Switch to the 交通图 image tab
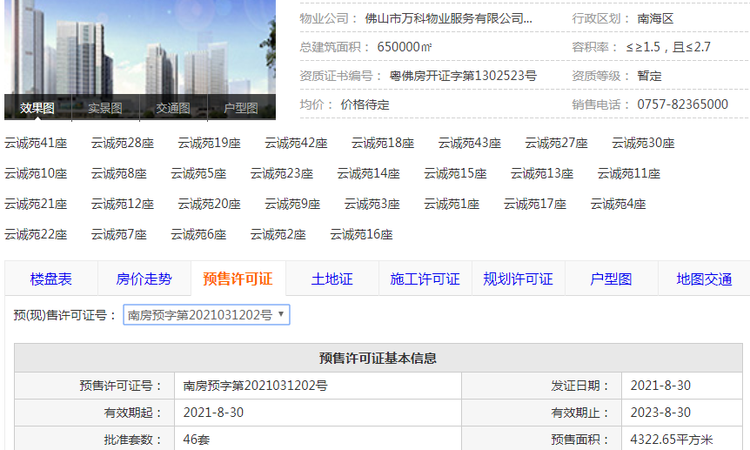Viewport: 750px width, 450px height. [173, 108]
